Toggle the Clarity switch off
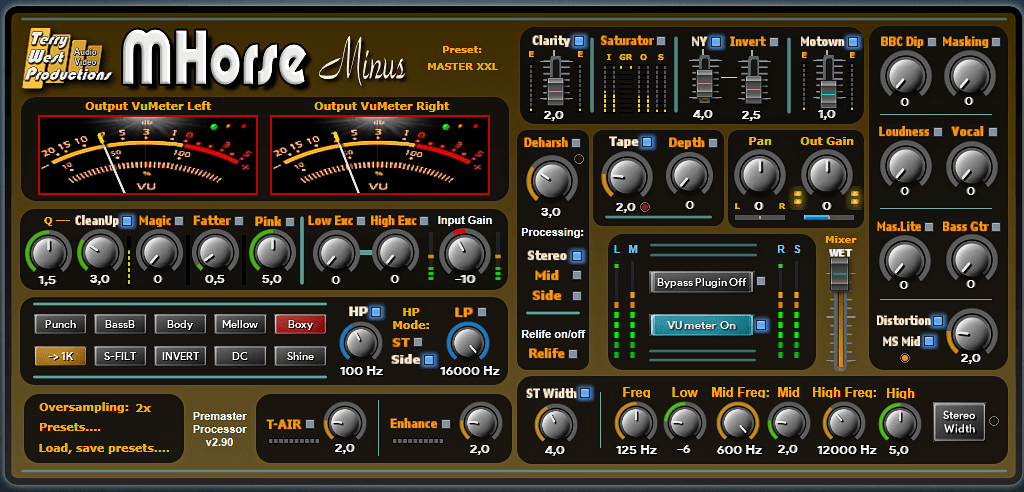 (579, 41)
